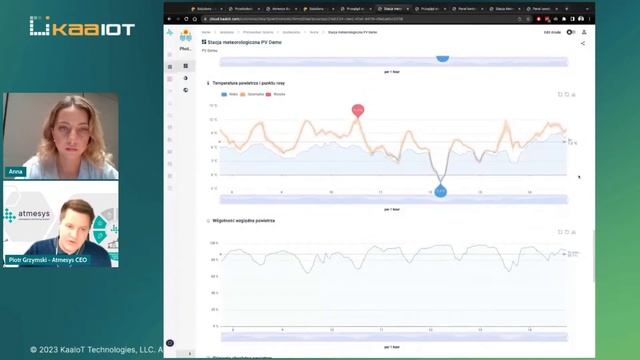Image resolution: width=640 pixels, height=360 pixels.
Task: Open the Photovoltaic solution sun logo
Action: [x=186, y=36]
